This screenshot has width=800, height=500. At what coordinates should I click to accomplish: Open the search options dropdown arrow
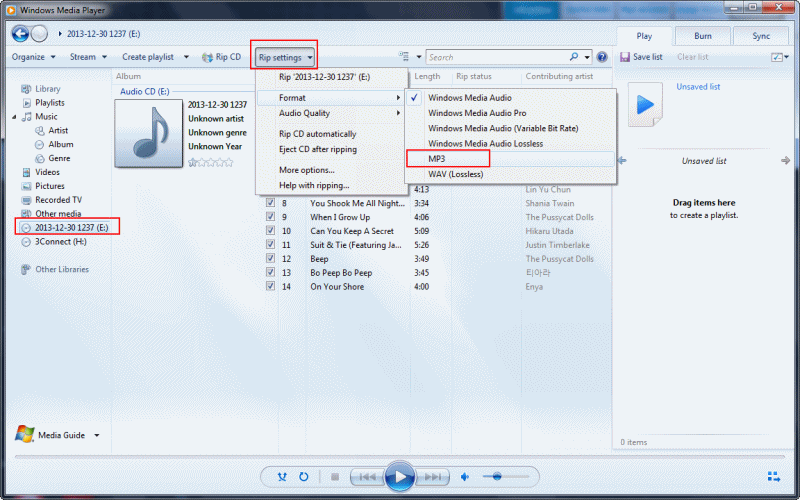pyautogui.click(x=587, y=57)
